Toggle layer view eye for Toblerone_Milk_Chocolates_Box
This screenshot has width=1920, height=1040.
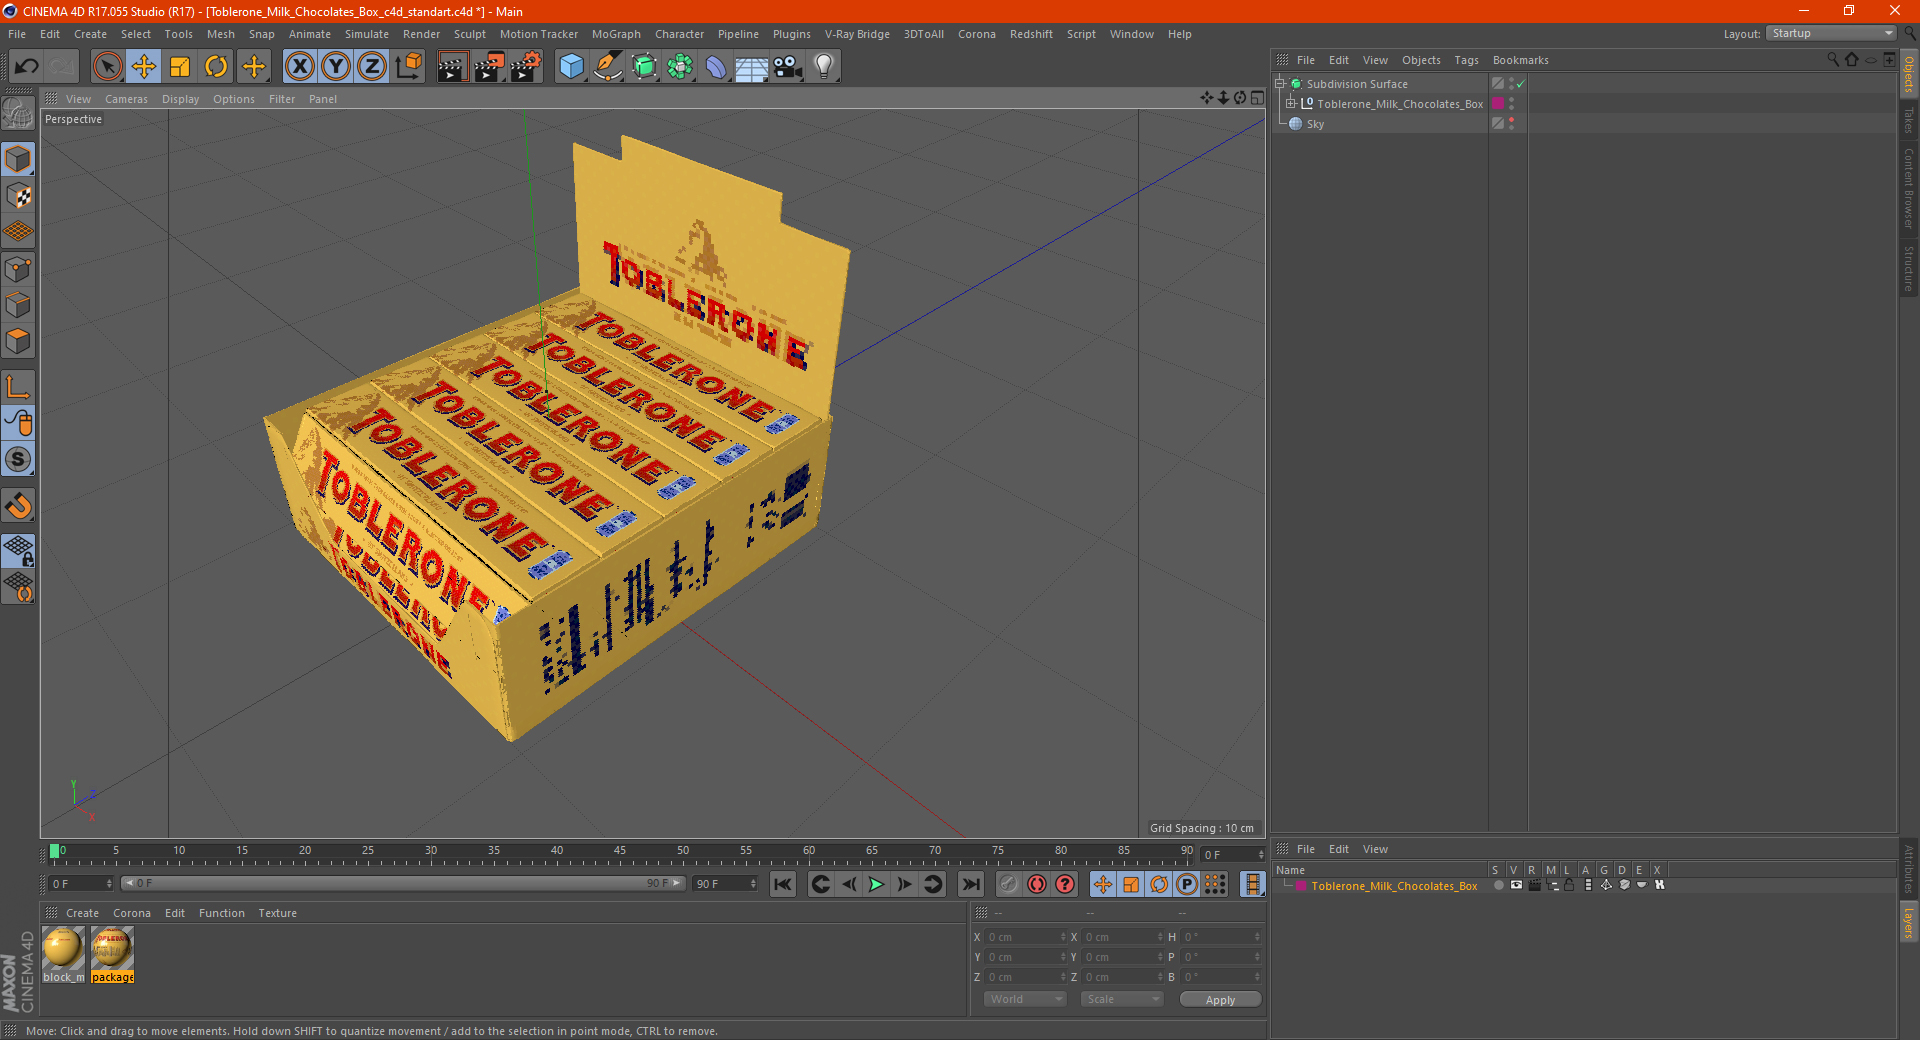1516,885
